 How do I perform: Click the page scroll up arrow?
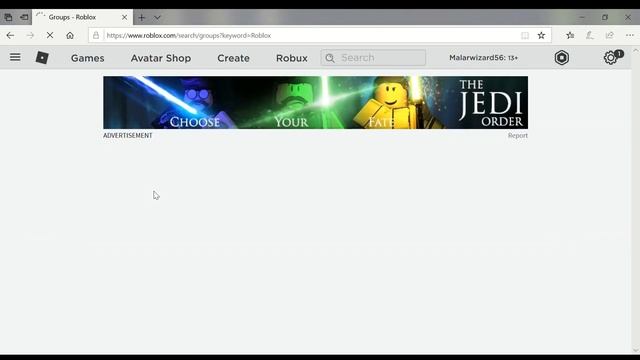click(636, 50)
